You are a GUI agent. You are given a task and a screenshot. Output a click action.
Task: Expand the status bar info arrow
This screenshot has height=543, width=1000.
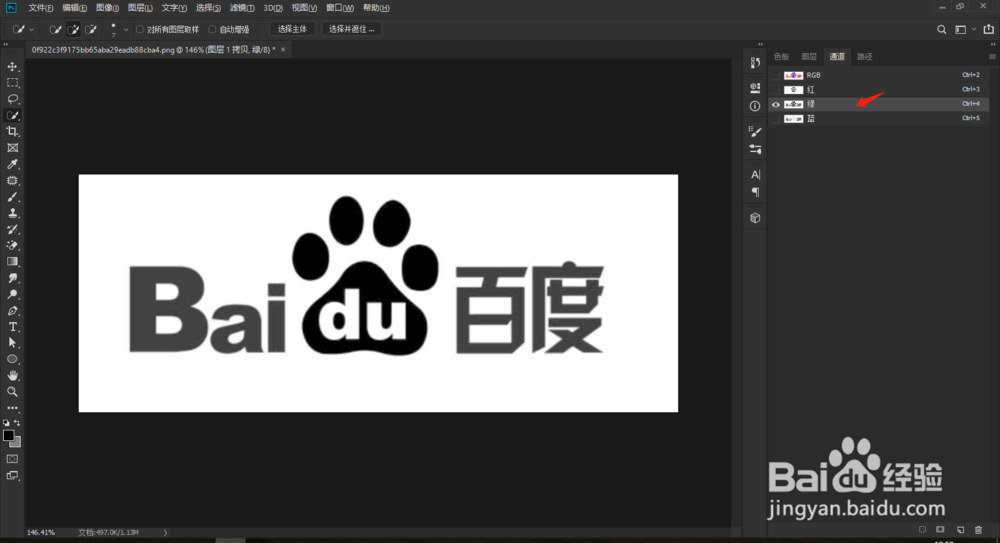[165, 532]
